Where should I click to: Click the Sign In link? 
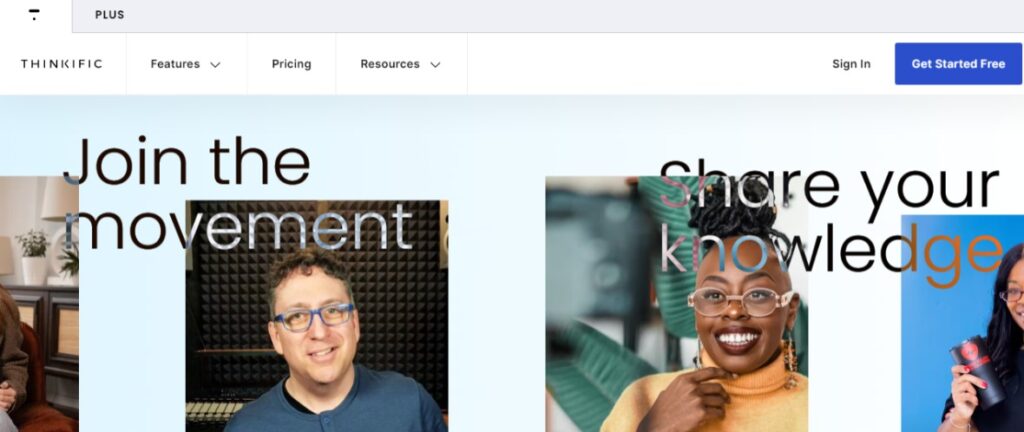coord(851,64)
